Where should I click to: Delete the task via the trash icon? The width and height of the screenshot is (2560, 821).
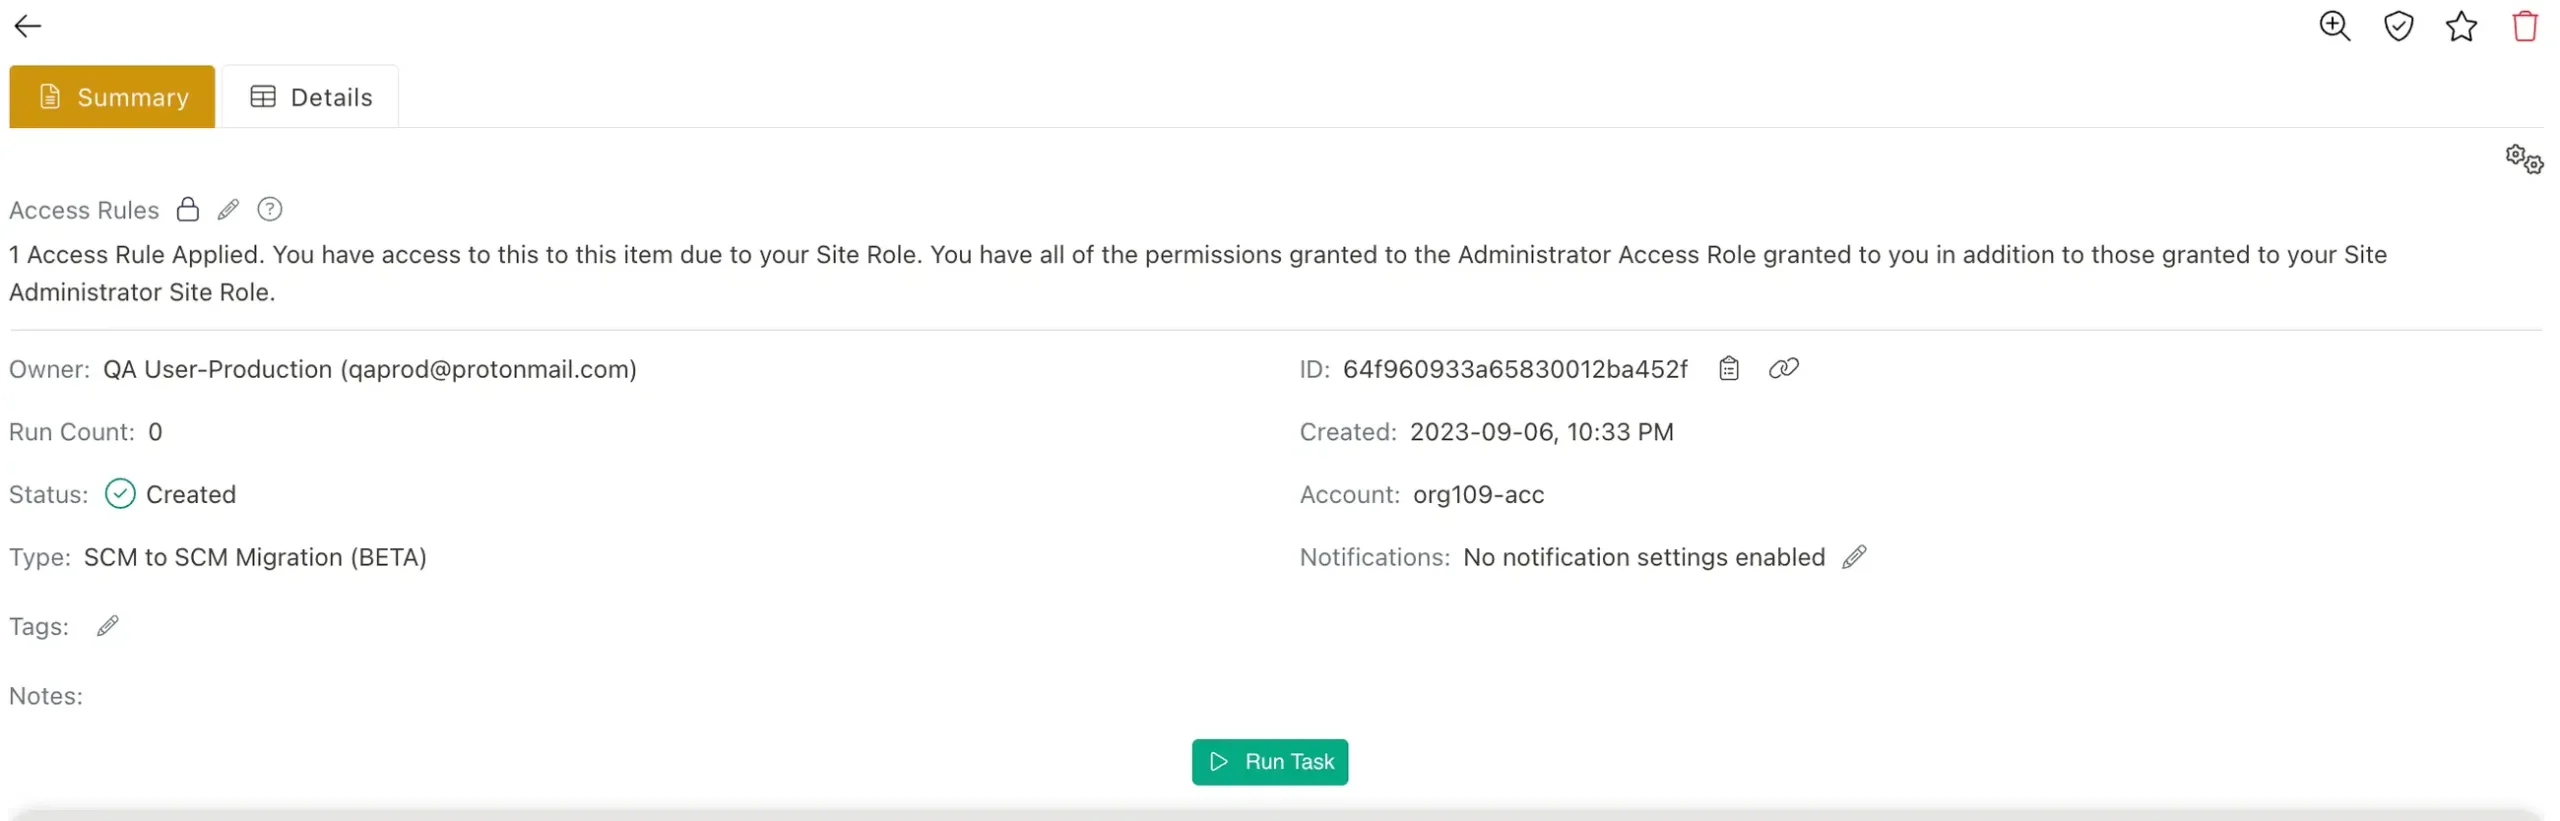2524,26
